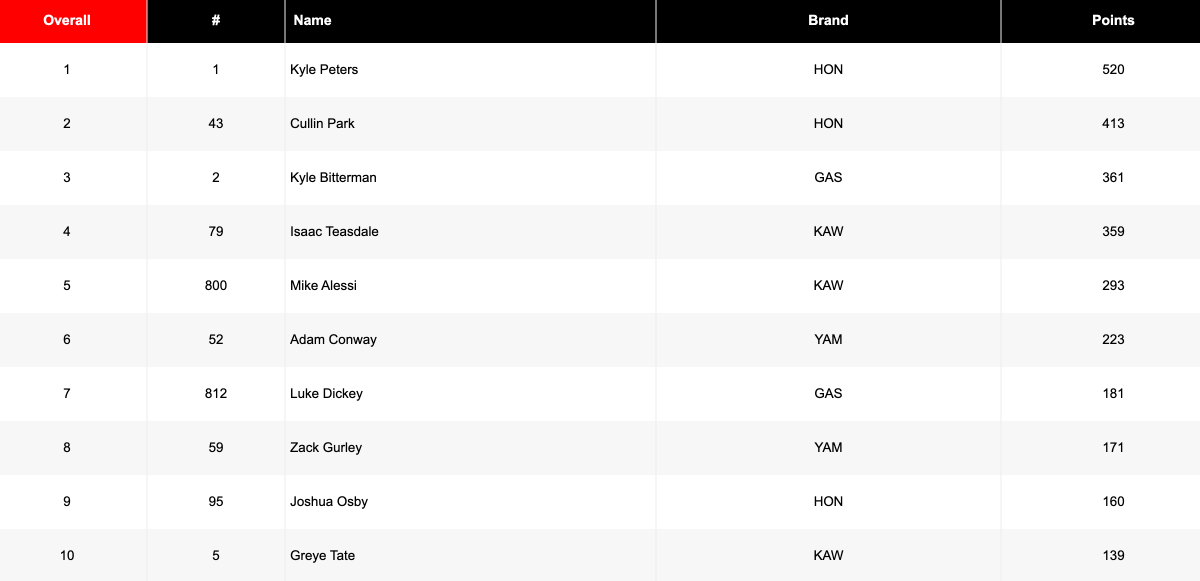Select Cullin Park's name
The height and width of the screenshot is (581, 1200).
(322, 124)
